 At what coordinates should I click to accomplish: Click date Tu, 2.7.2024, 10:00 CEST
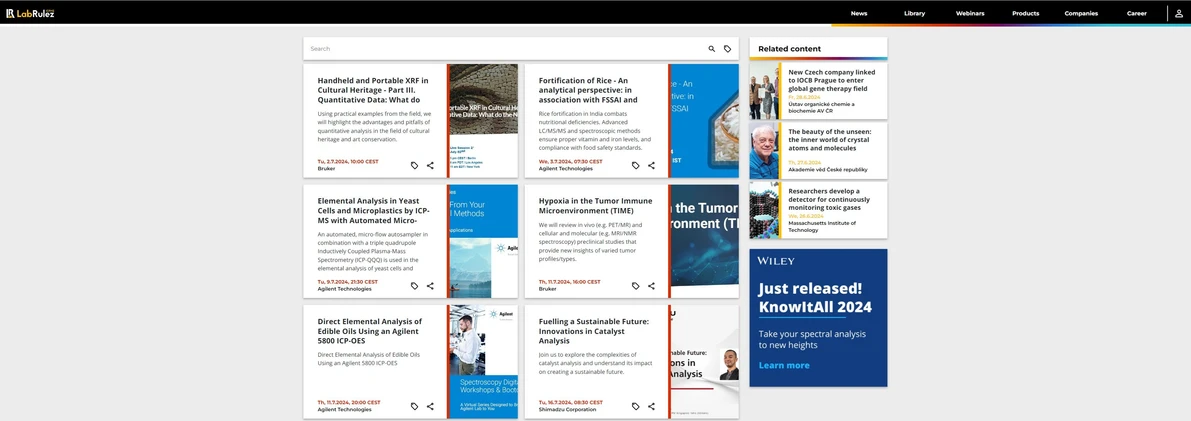click(x=348, y=162)
